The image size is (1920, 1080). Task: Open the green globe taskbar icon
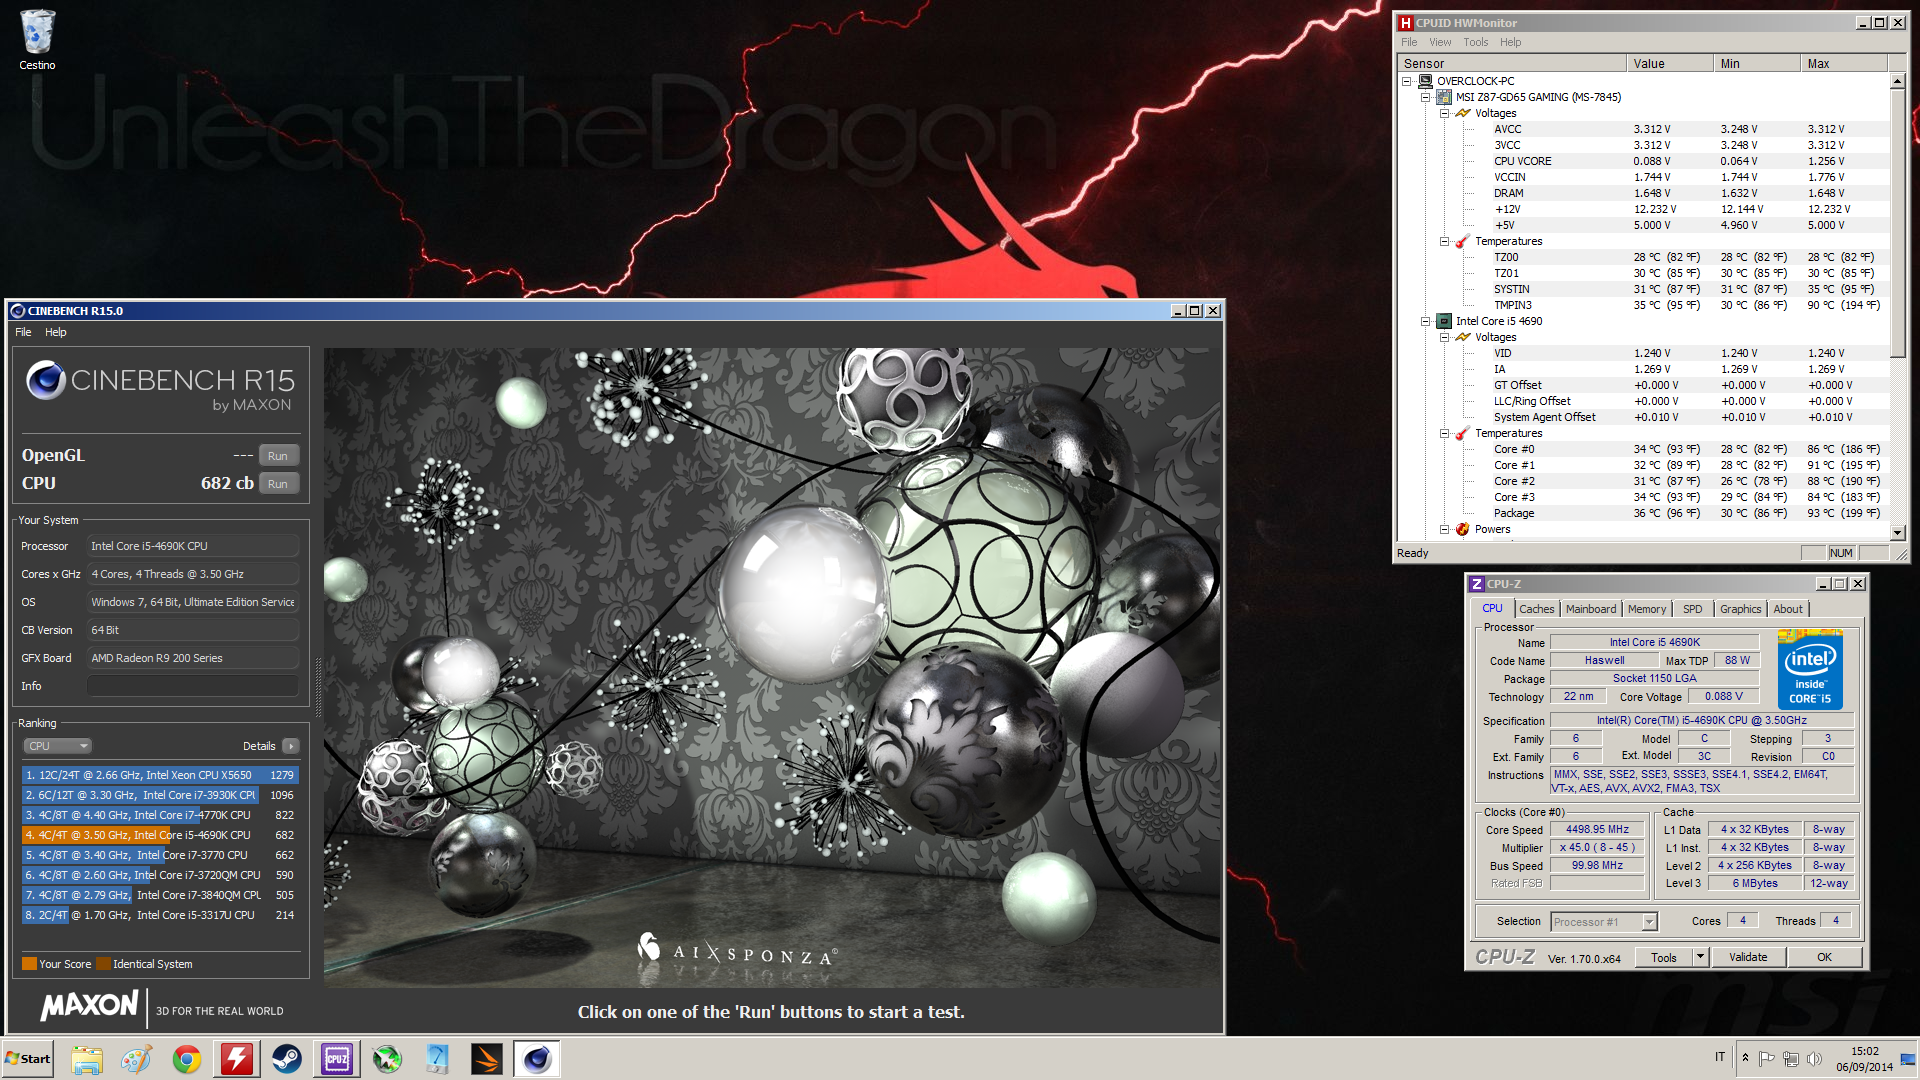pos(387,1059)
